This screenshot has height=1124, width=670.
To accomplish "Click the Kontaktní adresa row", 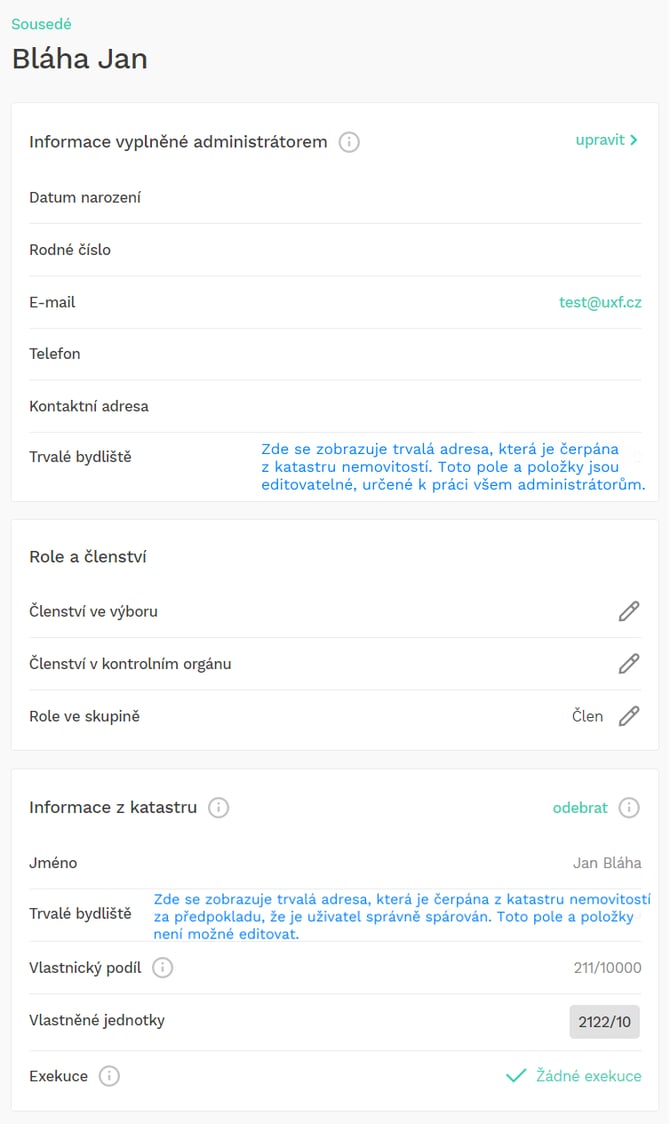I will pos(335,406).
